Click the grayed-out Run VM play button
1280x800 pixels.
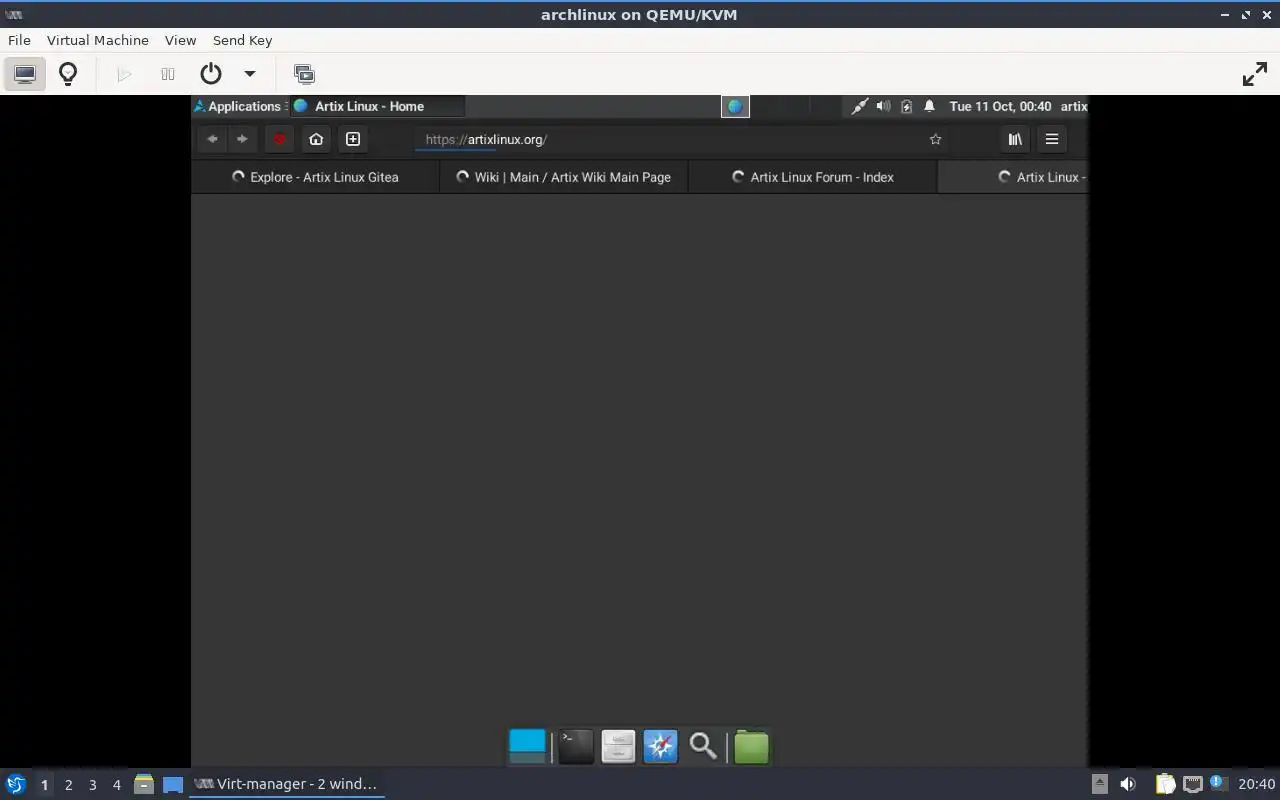click(124, 74)
